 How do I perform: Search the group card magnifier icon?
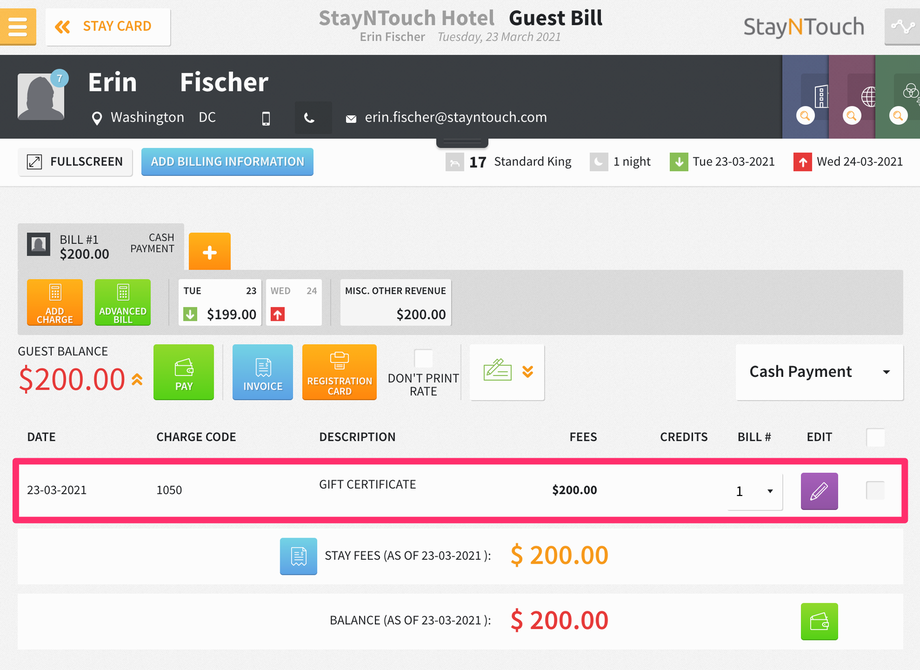click(898, 116)
